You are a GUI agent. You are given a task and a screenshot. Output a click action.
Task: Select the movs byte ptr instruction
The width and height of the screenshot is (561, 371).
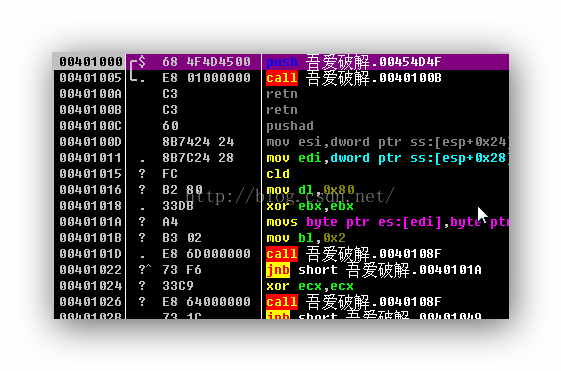pos(387,222)
